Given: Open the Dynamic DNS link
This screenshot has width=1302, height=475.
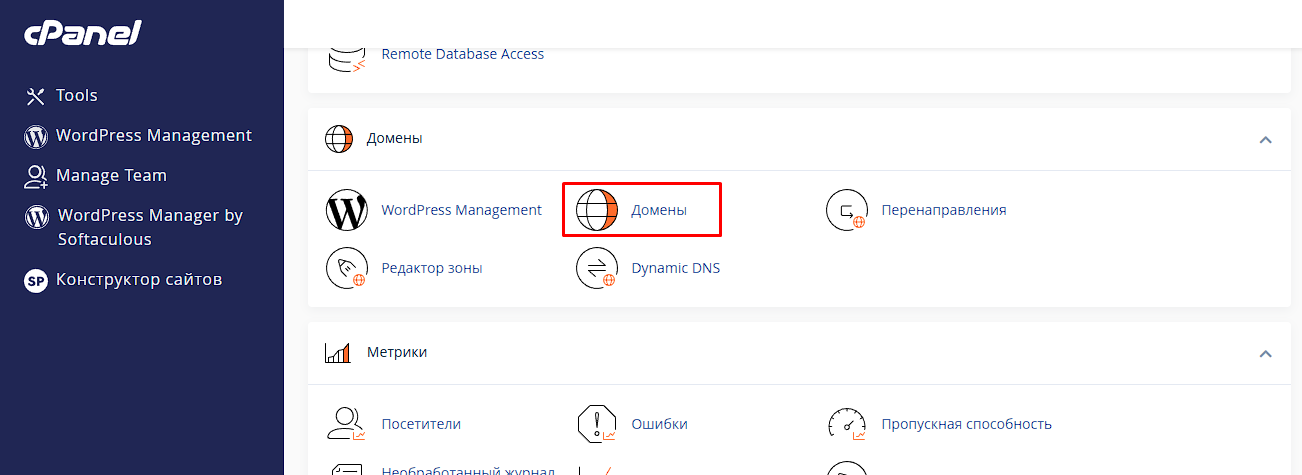Looking at the screenshot, I should click(x=676, y=269).
